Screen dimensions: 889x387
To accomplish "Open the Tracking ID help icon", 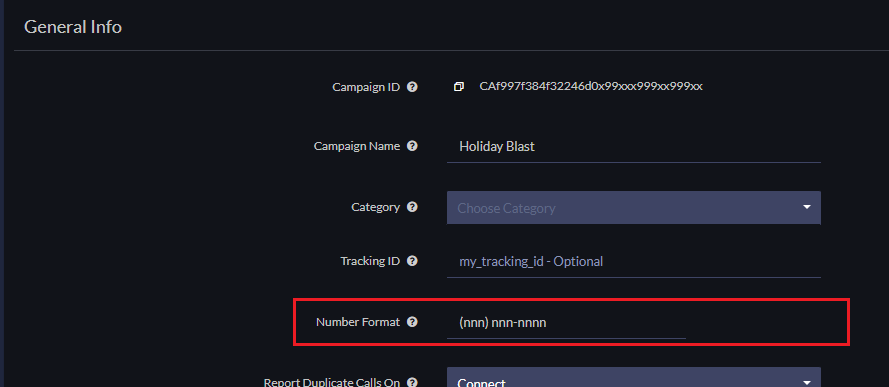I will [x=413, y=261].
